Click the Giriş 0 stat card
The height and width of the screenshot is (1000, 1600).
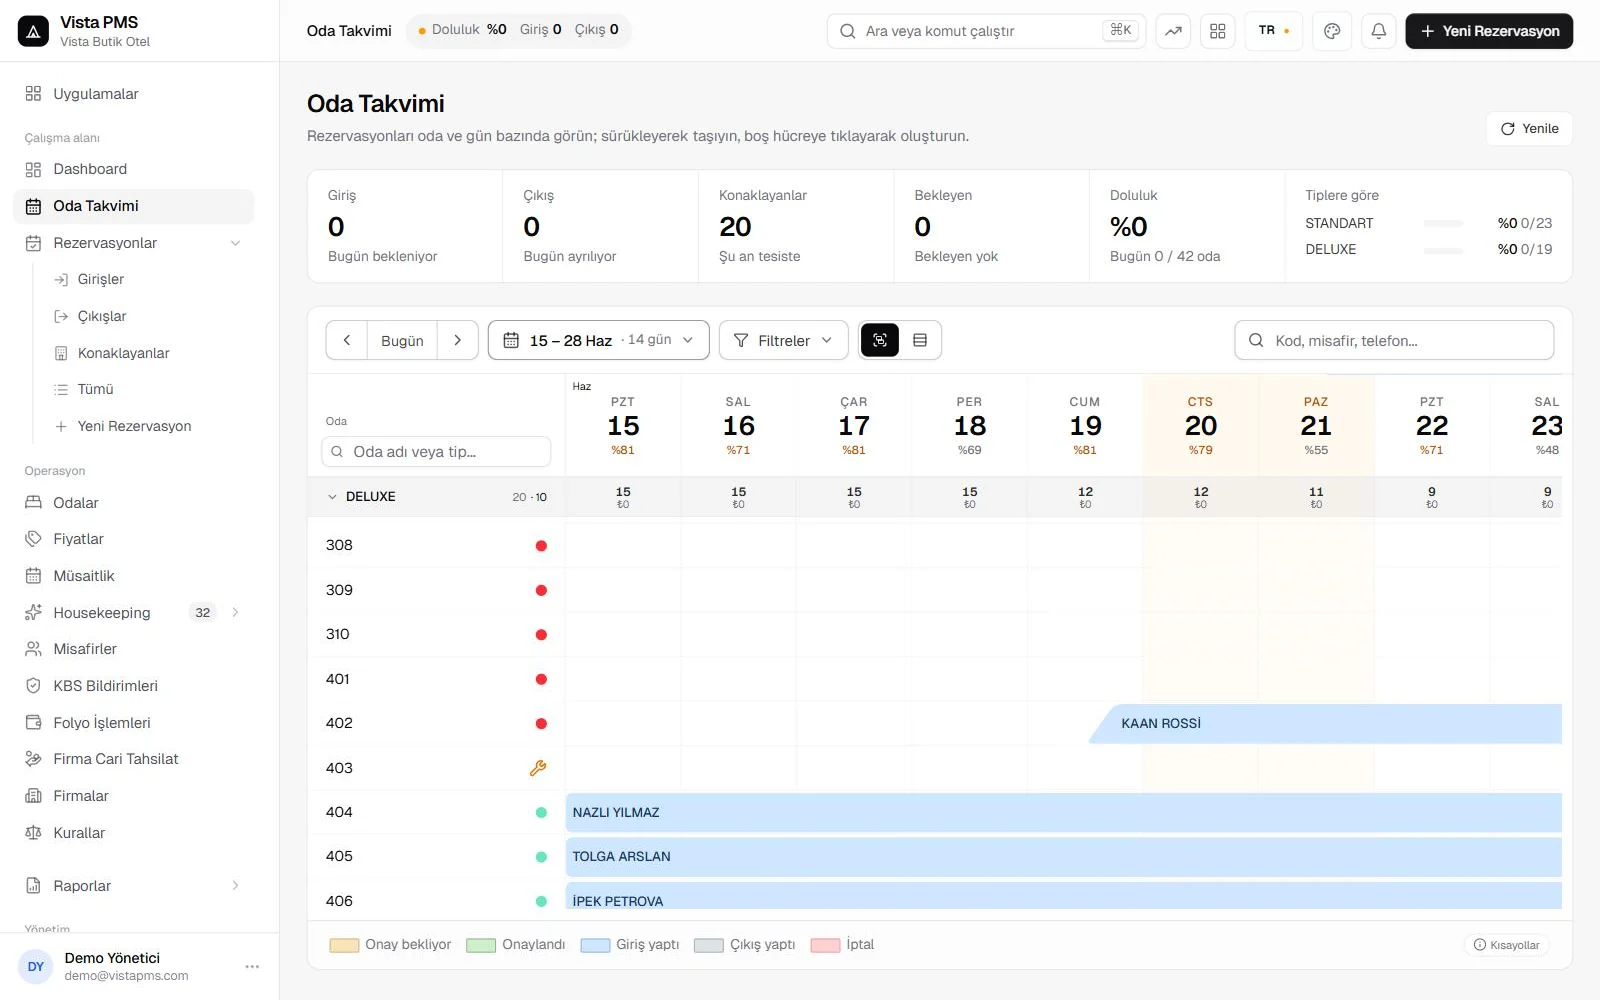[x=405, y=226]
